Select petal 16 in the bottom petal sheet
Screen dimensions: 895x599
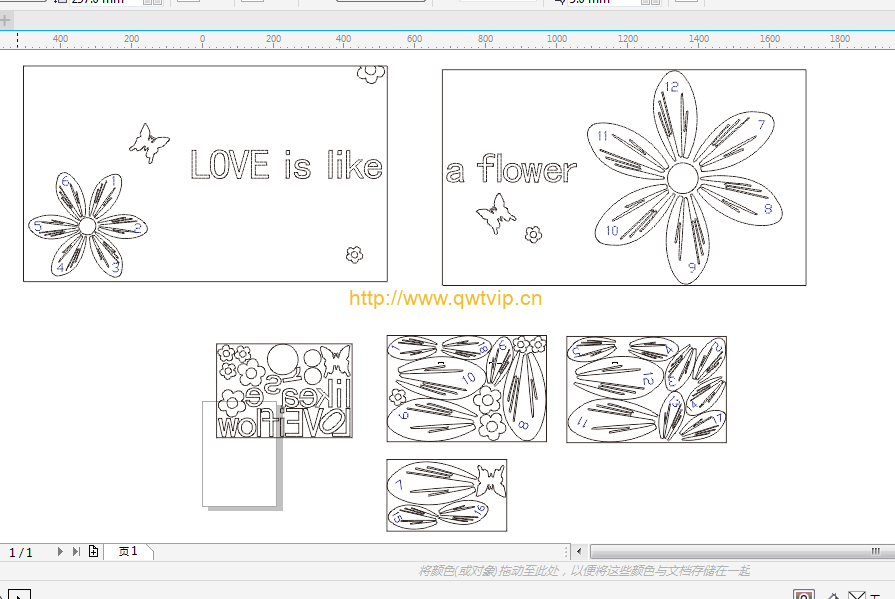[x=462, y=511]
